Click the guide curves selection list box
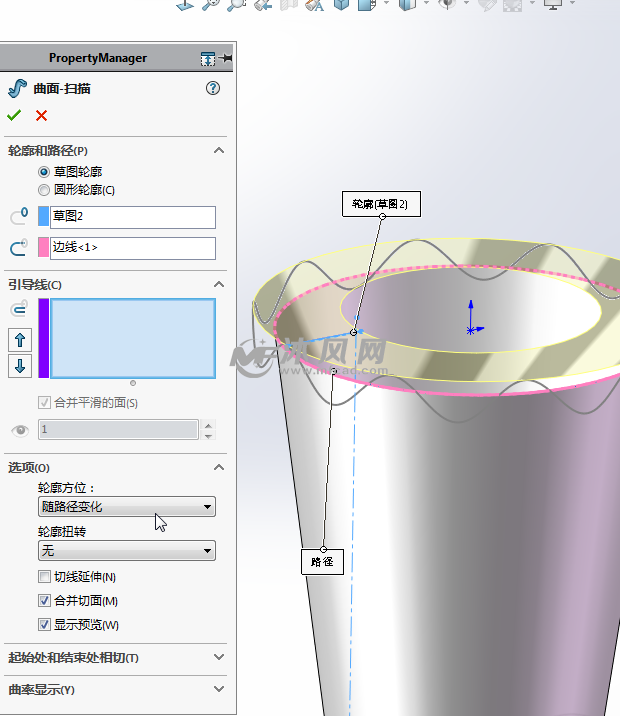620x716 pixels. pos(133,338)
